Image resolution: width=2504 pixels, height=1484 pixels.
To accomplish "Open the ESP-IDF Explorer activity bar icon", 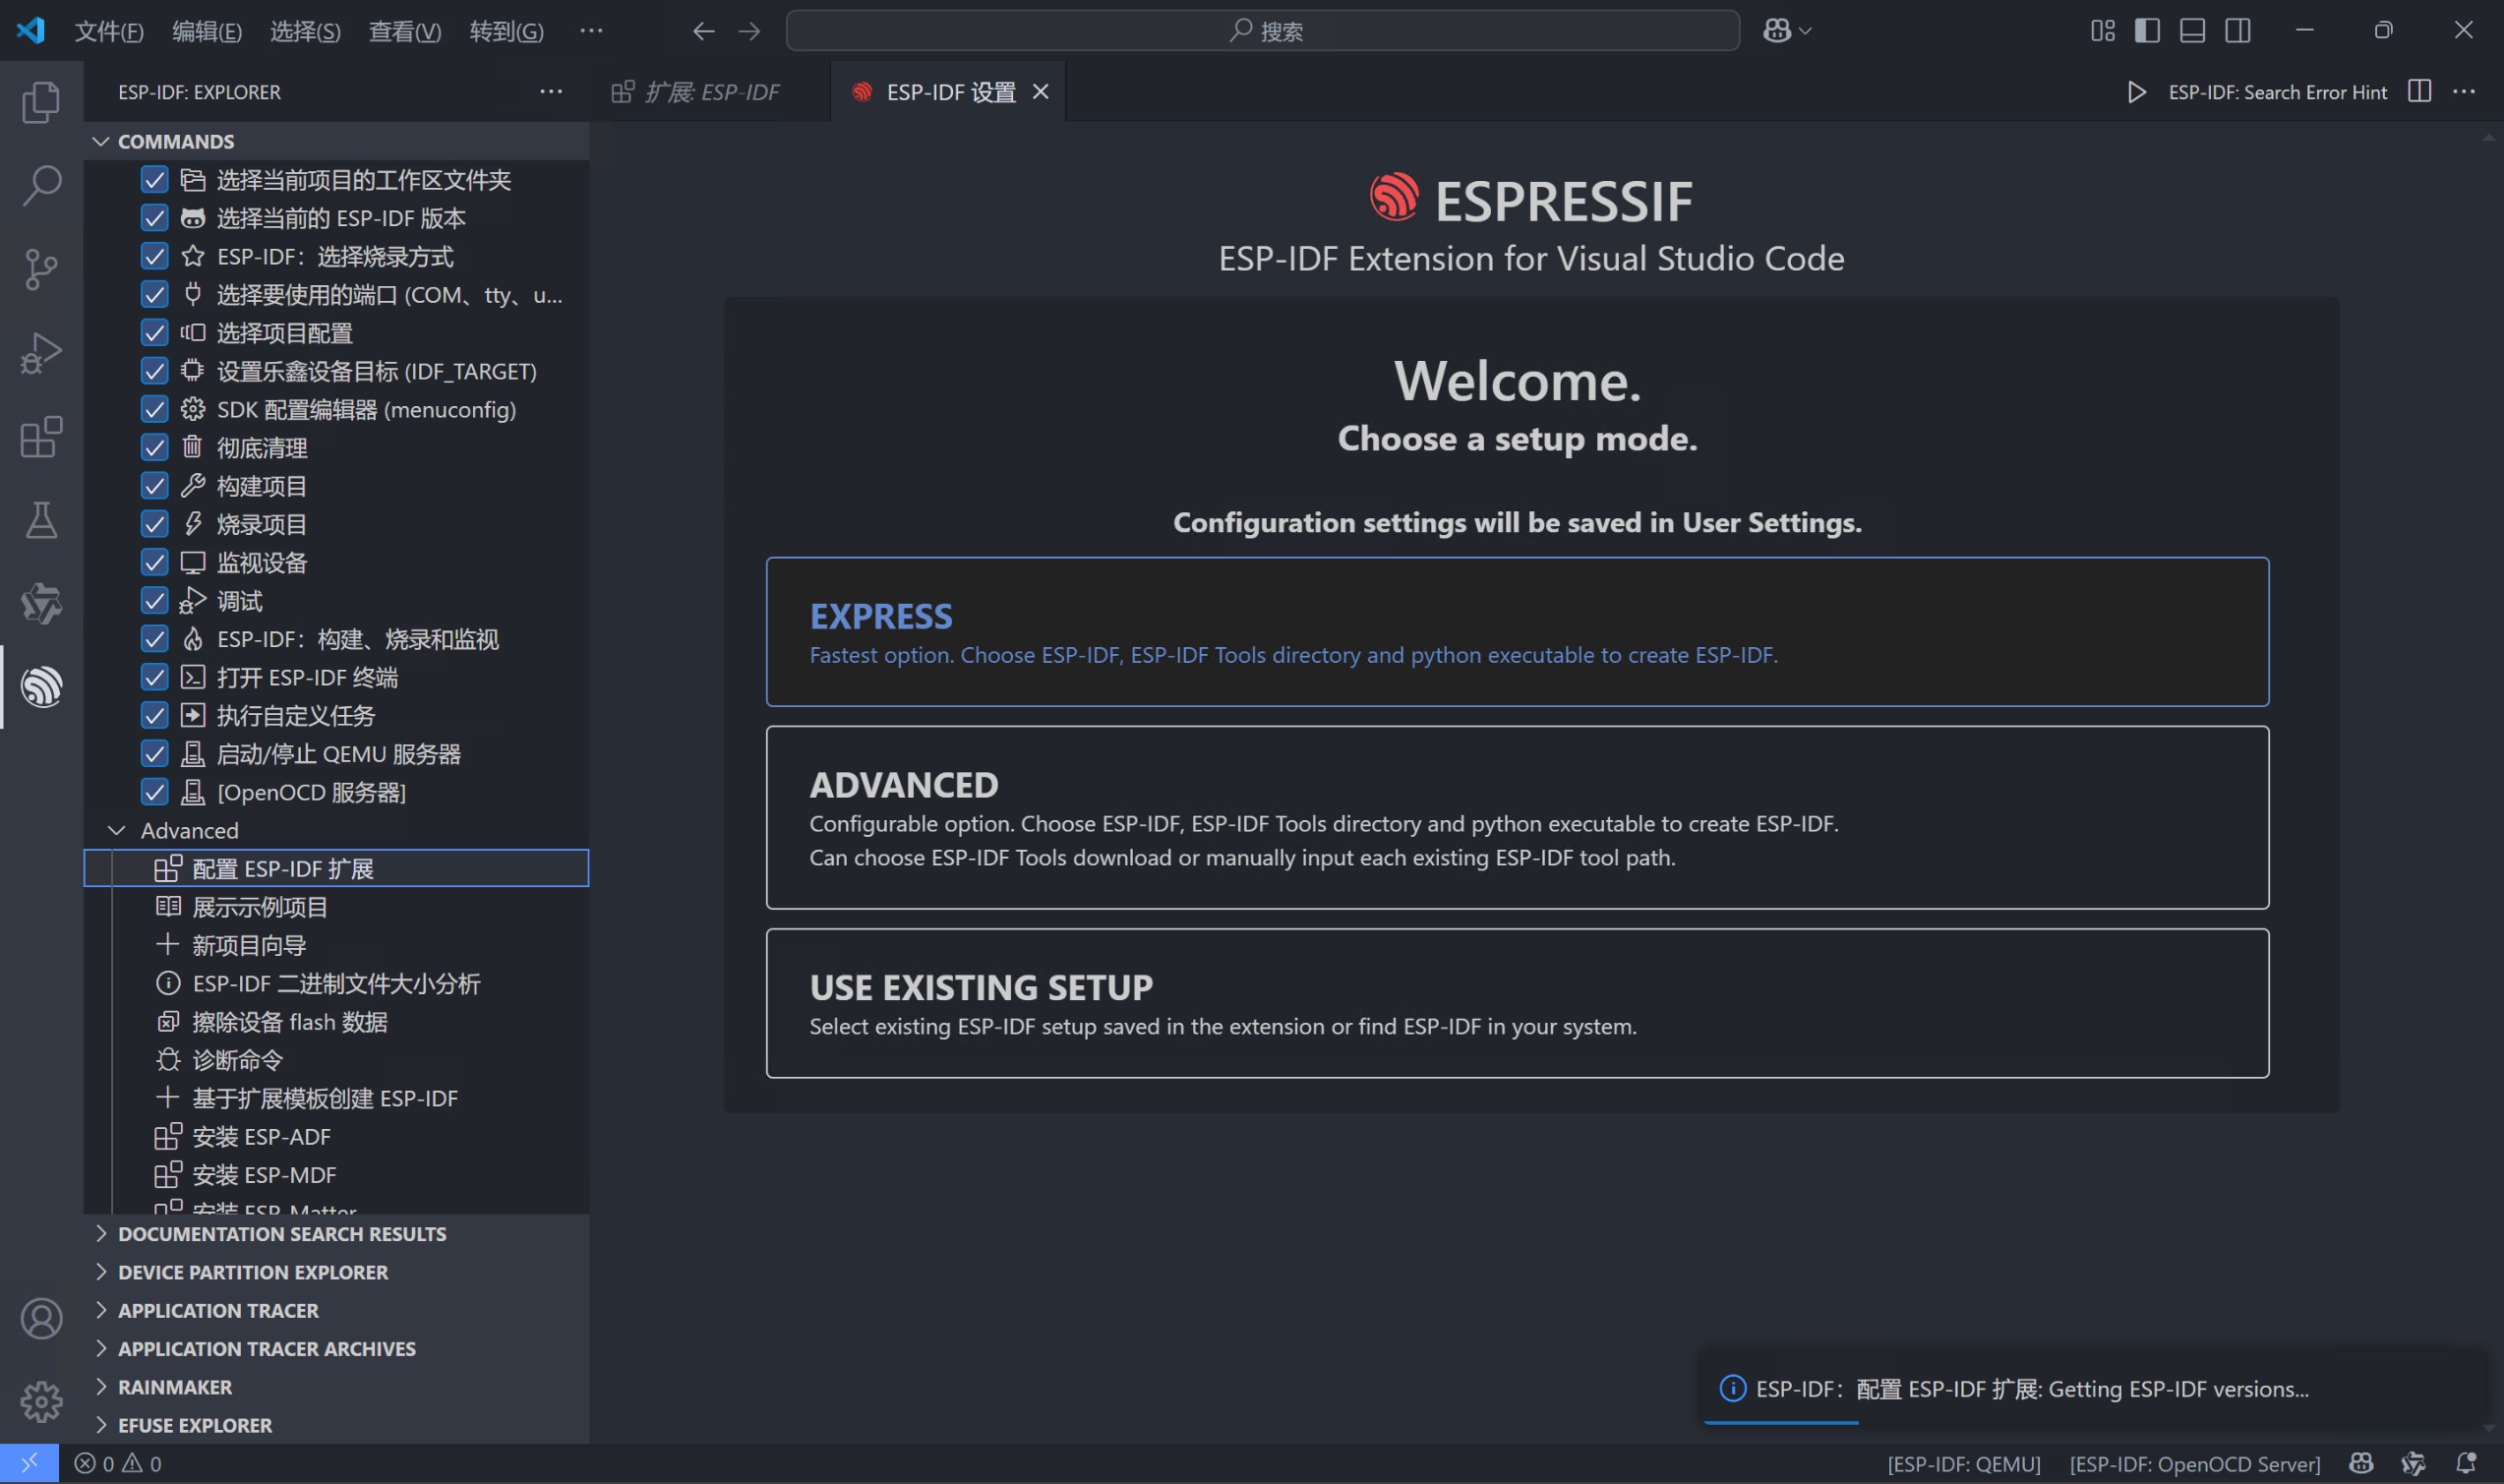I will 41,687.
